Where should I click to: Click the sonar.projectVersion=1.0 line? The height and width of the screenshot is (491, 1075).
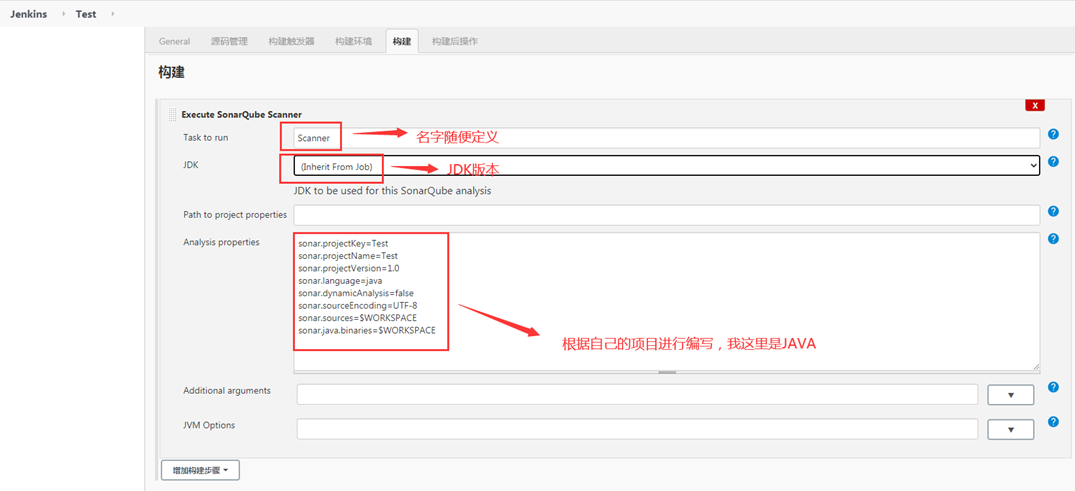[x=349, y=268]
